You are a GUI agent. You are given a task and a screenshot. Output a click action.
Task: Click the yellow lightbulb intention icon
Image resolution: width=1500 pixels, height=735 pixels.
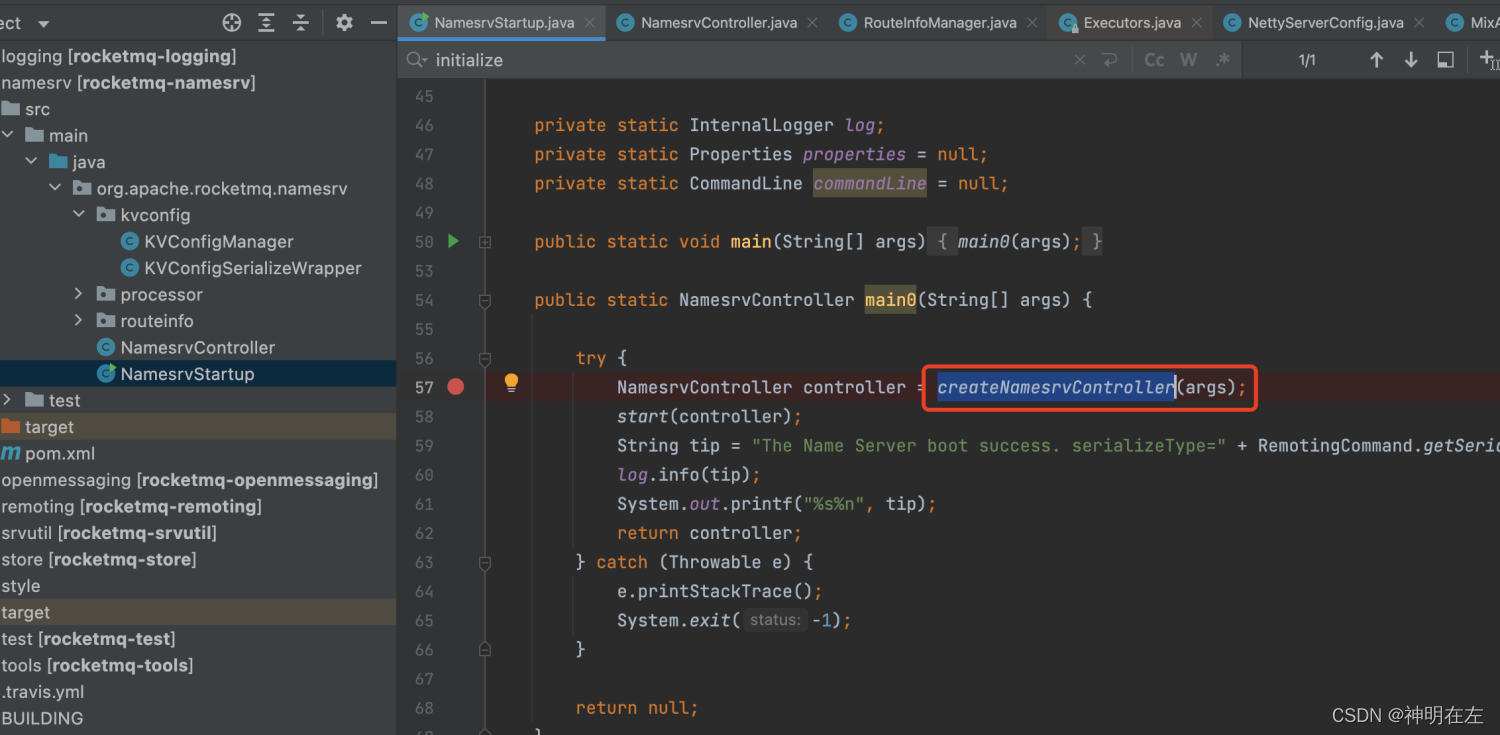(x=511, y=382)
